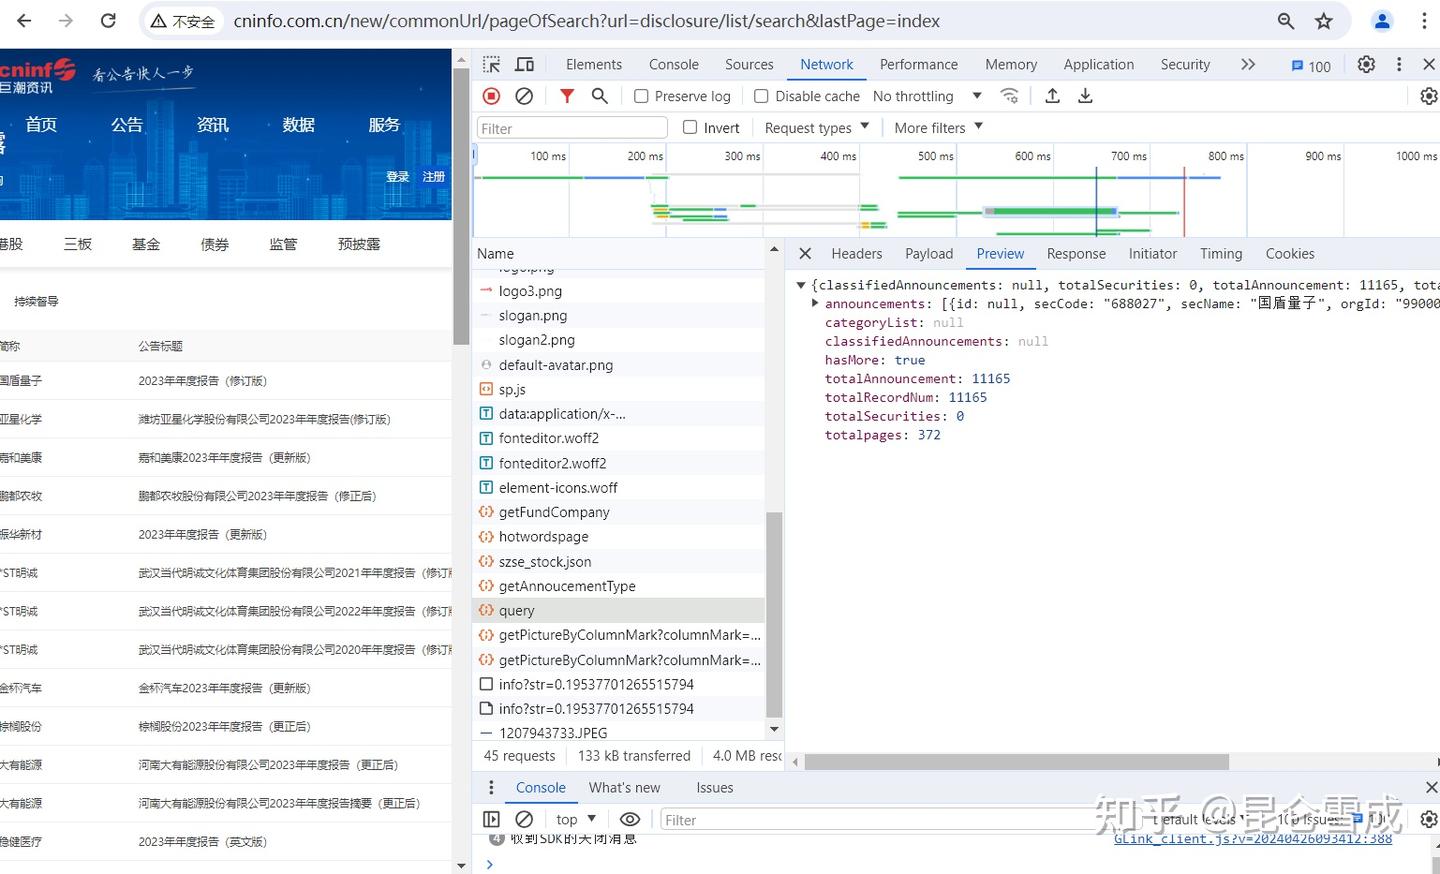1440x874 pixels.
Task: Collapse the root JSON object triangle
Action: point(801,285)
